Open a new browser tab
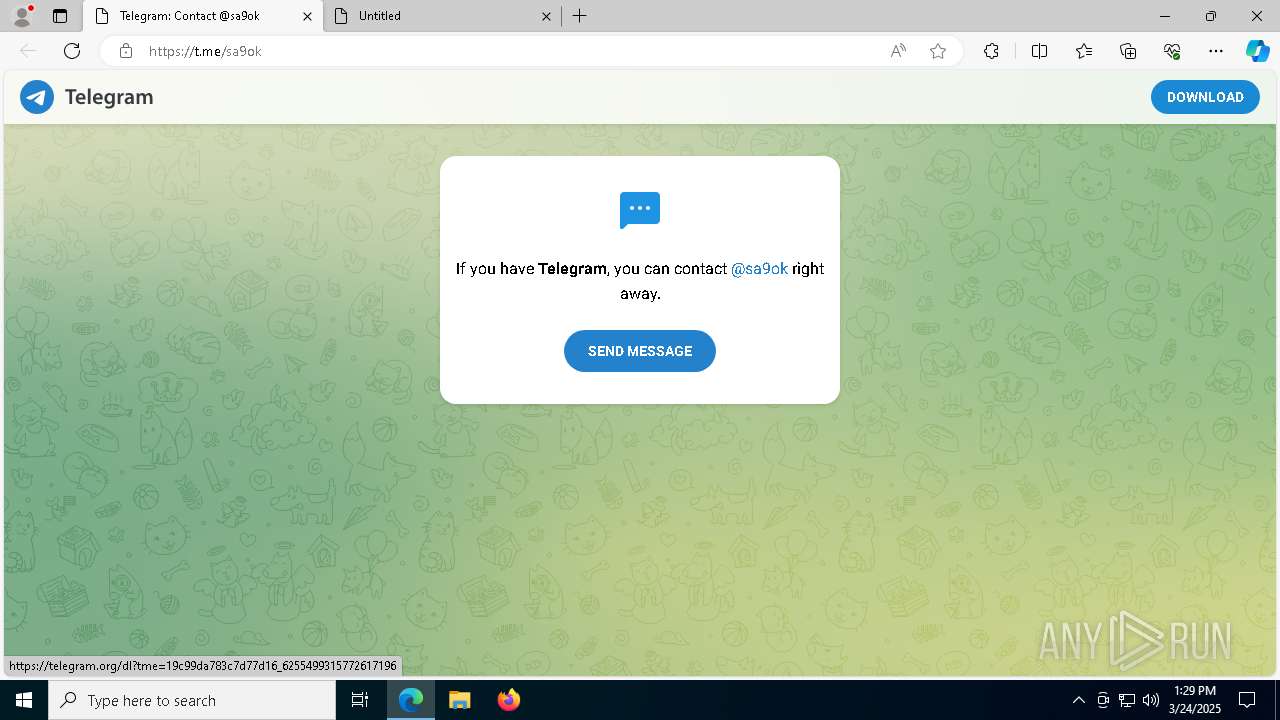The height and width of the screenshot is (720, 1280). tap(580, 16)
